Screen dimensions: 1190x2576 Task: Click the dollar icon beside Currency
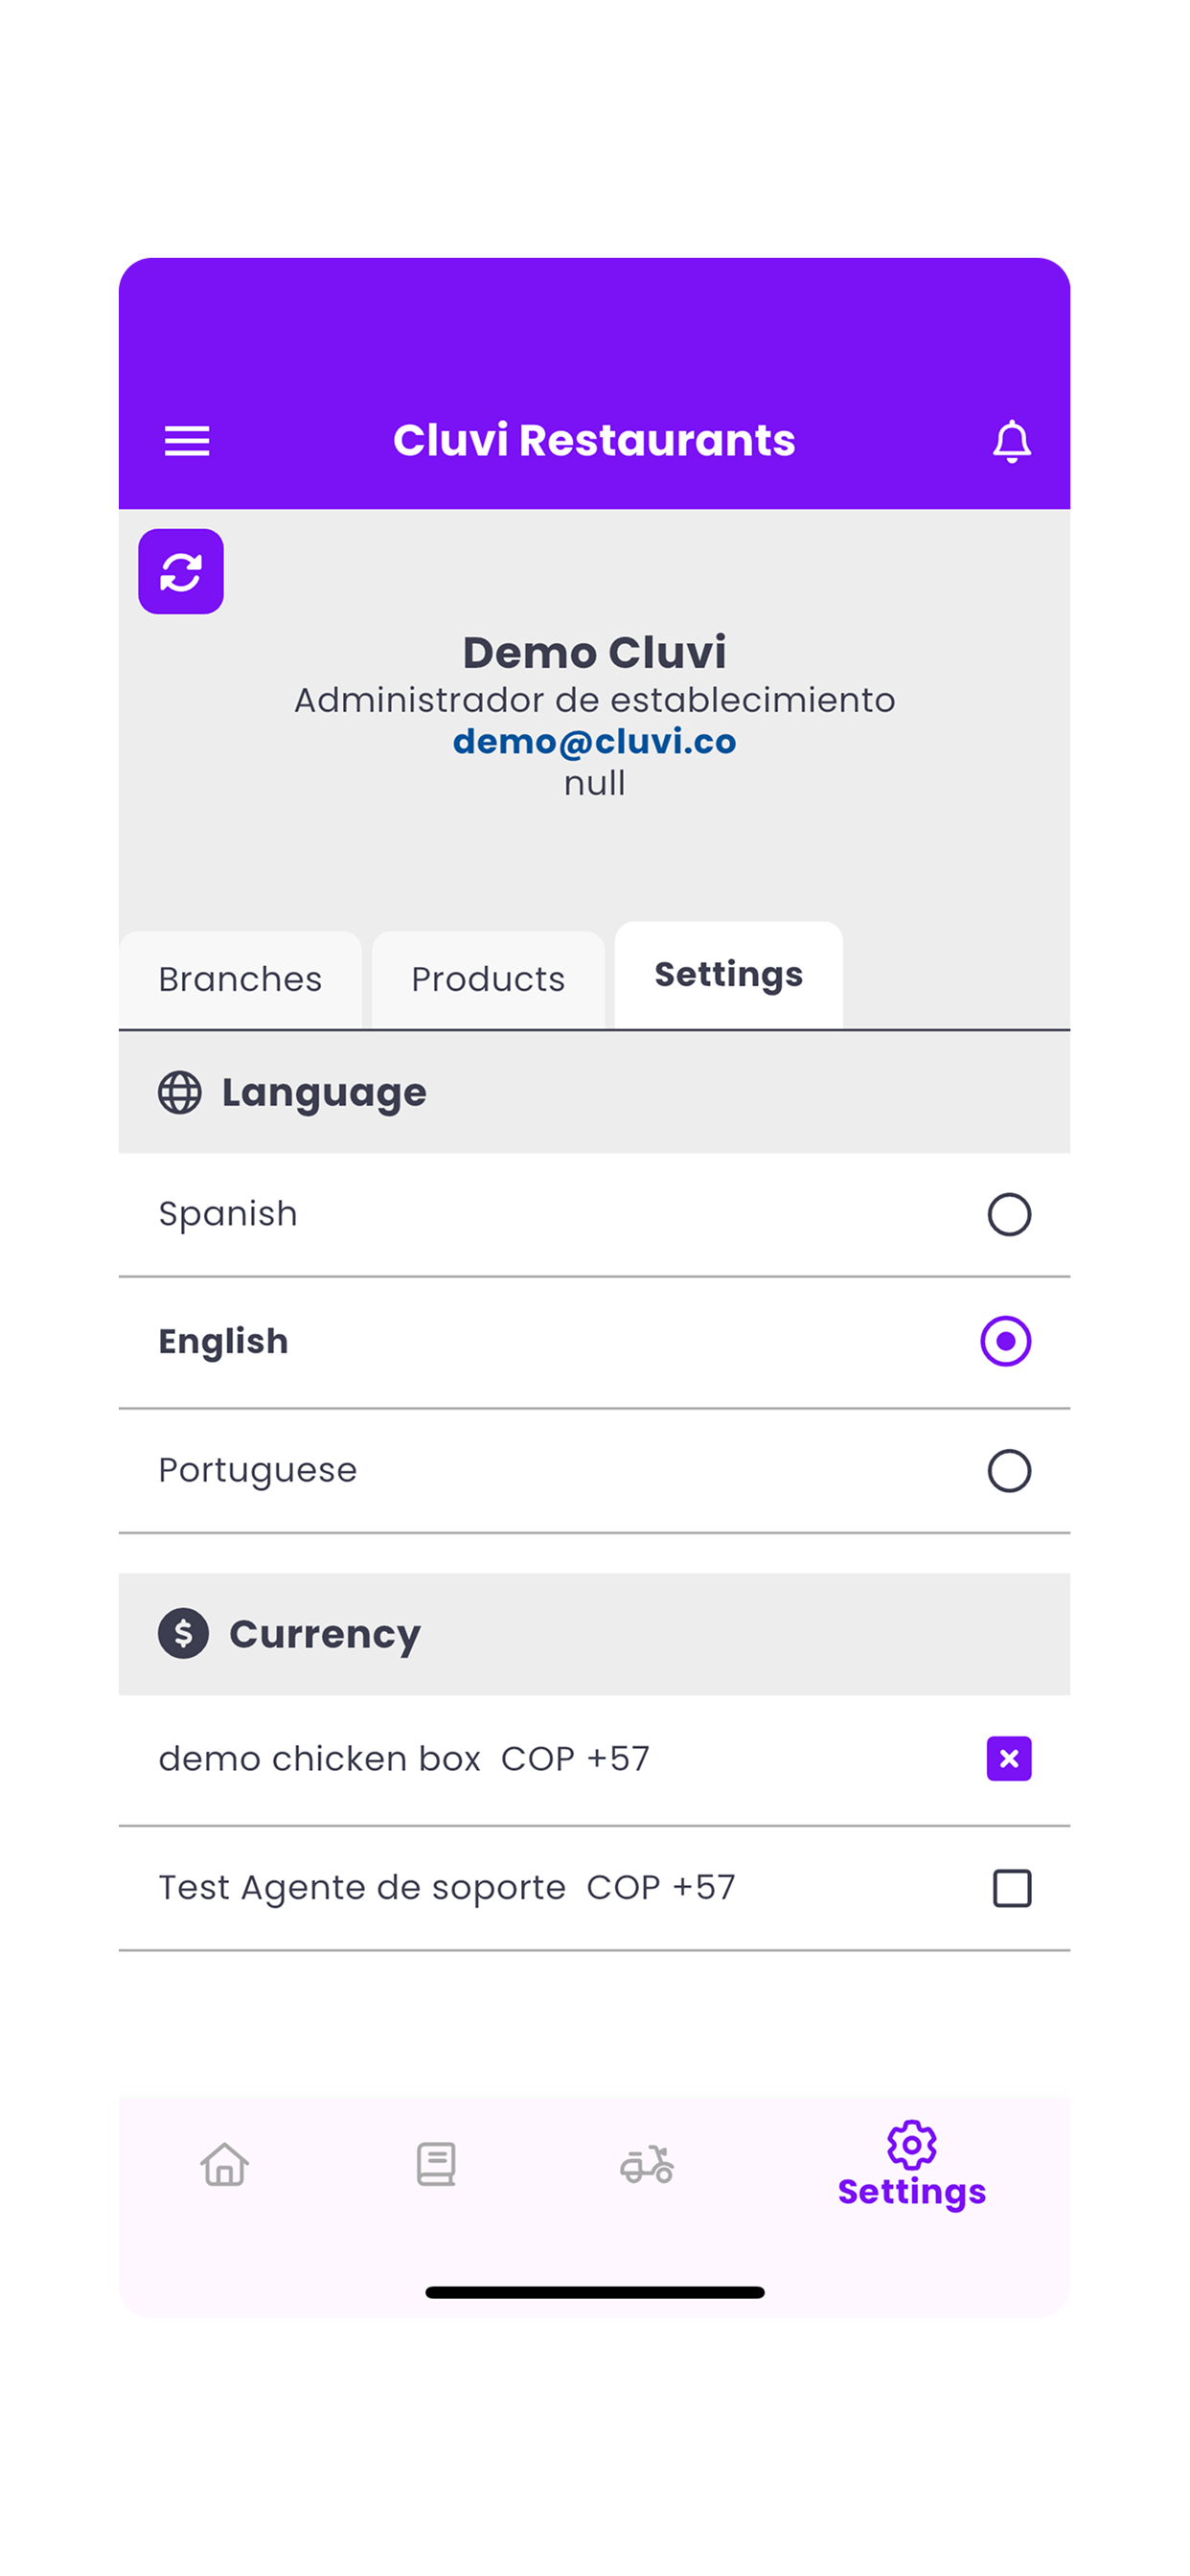click(x=183, y=1633)
